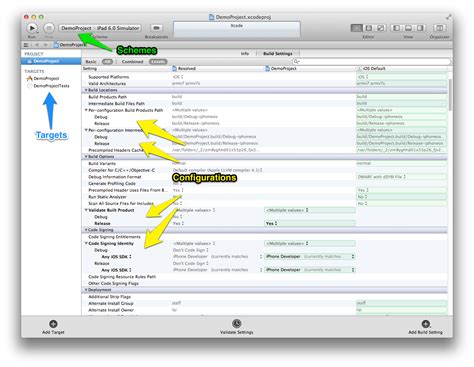Select the Other Code Signing Flags row
The width and height of the screenshot is (474, 367).
pos(265,284)
